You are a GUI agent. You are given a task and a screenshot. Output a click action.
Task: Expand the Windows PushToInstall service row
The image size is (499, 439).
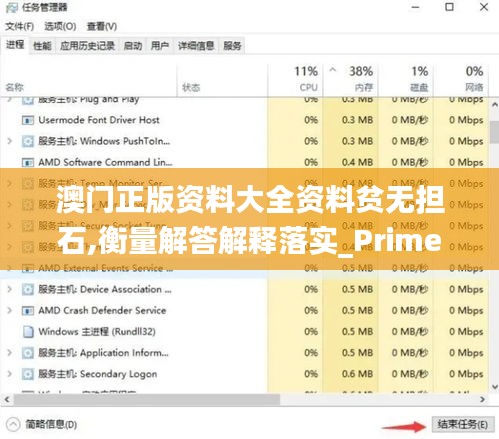click(10, 141)
